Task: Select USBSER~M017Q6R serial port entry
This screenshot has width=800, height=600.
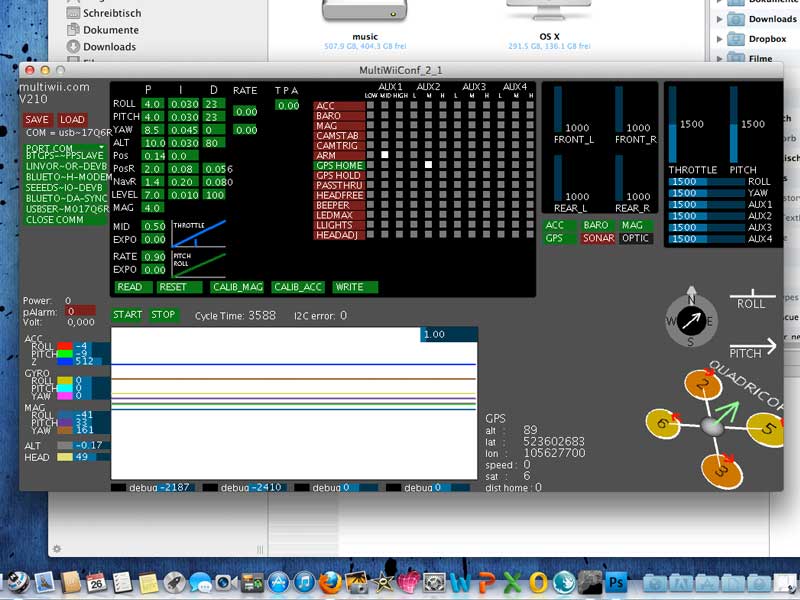Action: (x=68, y=208)
